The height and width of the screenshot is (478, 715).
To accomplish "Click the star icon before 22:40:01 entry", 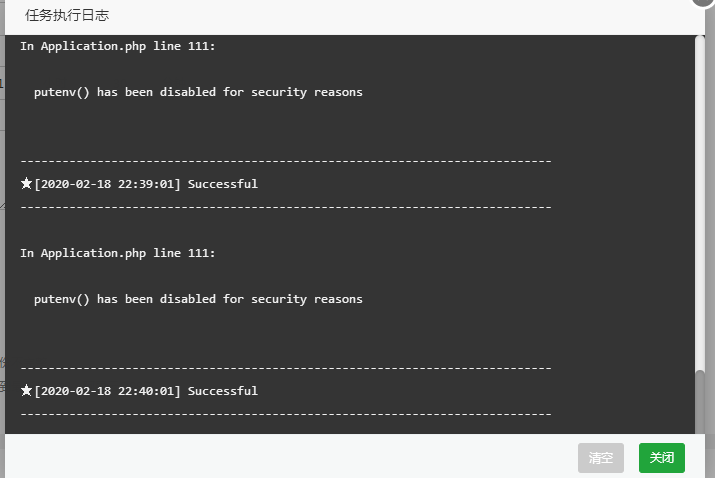I will click(26, 391).
